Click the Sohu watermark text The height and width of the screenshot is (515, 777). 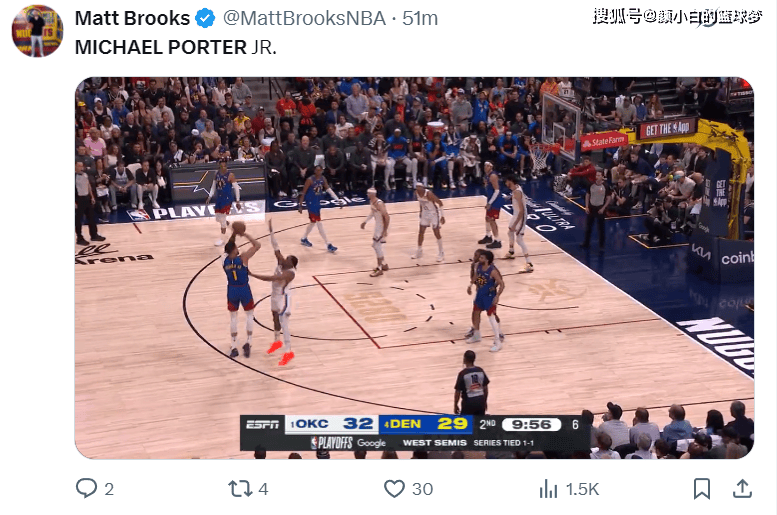pos(677,17)
